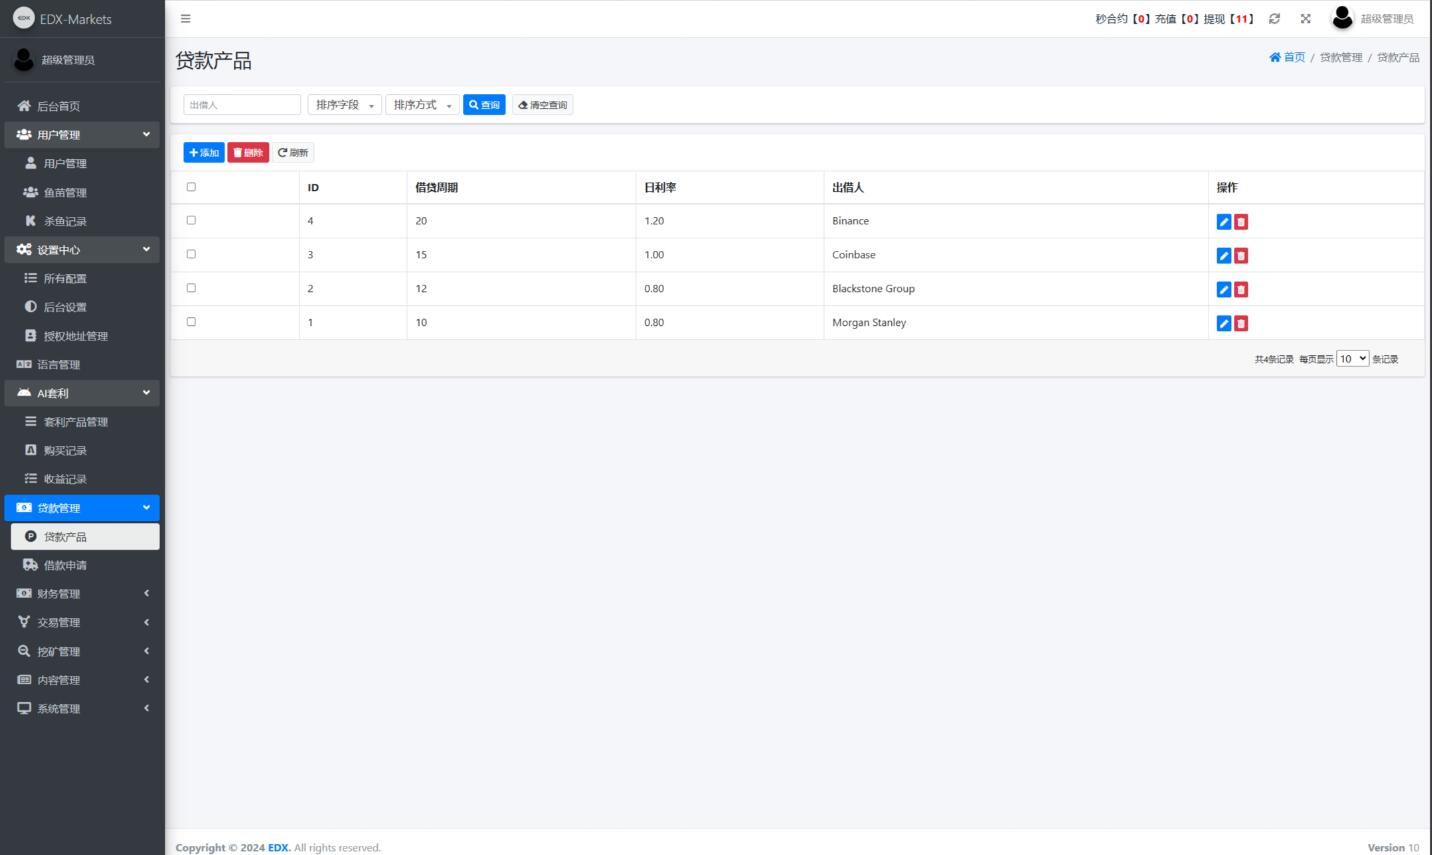Go to 套利产品管理 in the sidebar
This screenshot has width=1432, height=855.
[75, 422]
